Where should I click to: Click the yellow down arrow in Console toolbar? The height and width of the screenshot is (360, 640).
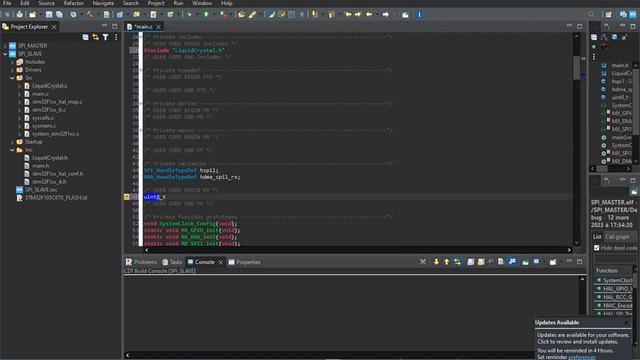pos(436,262)
